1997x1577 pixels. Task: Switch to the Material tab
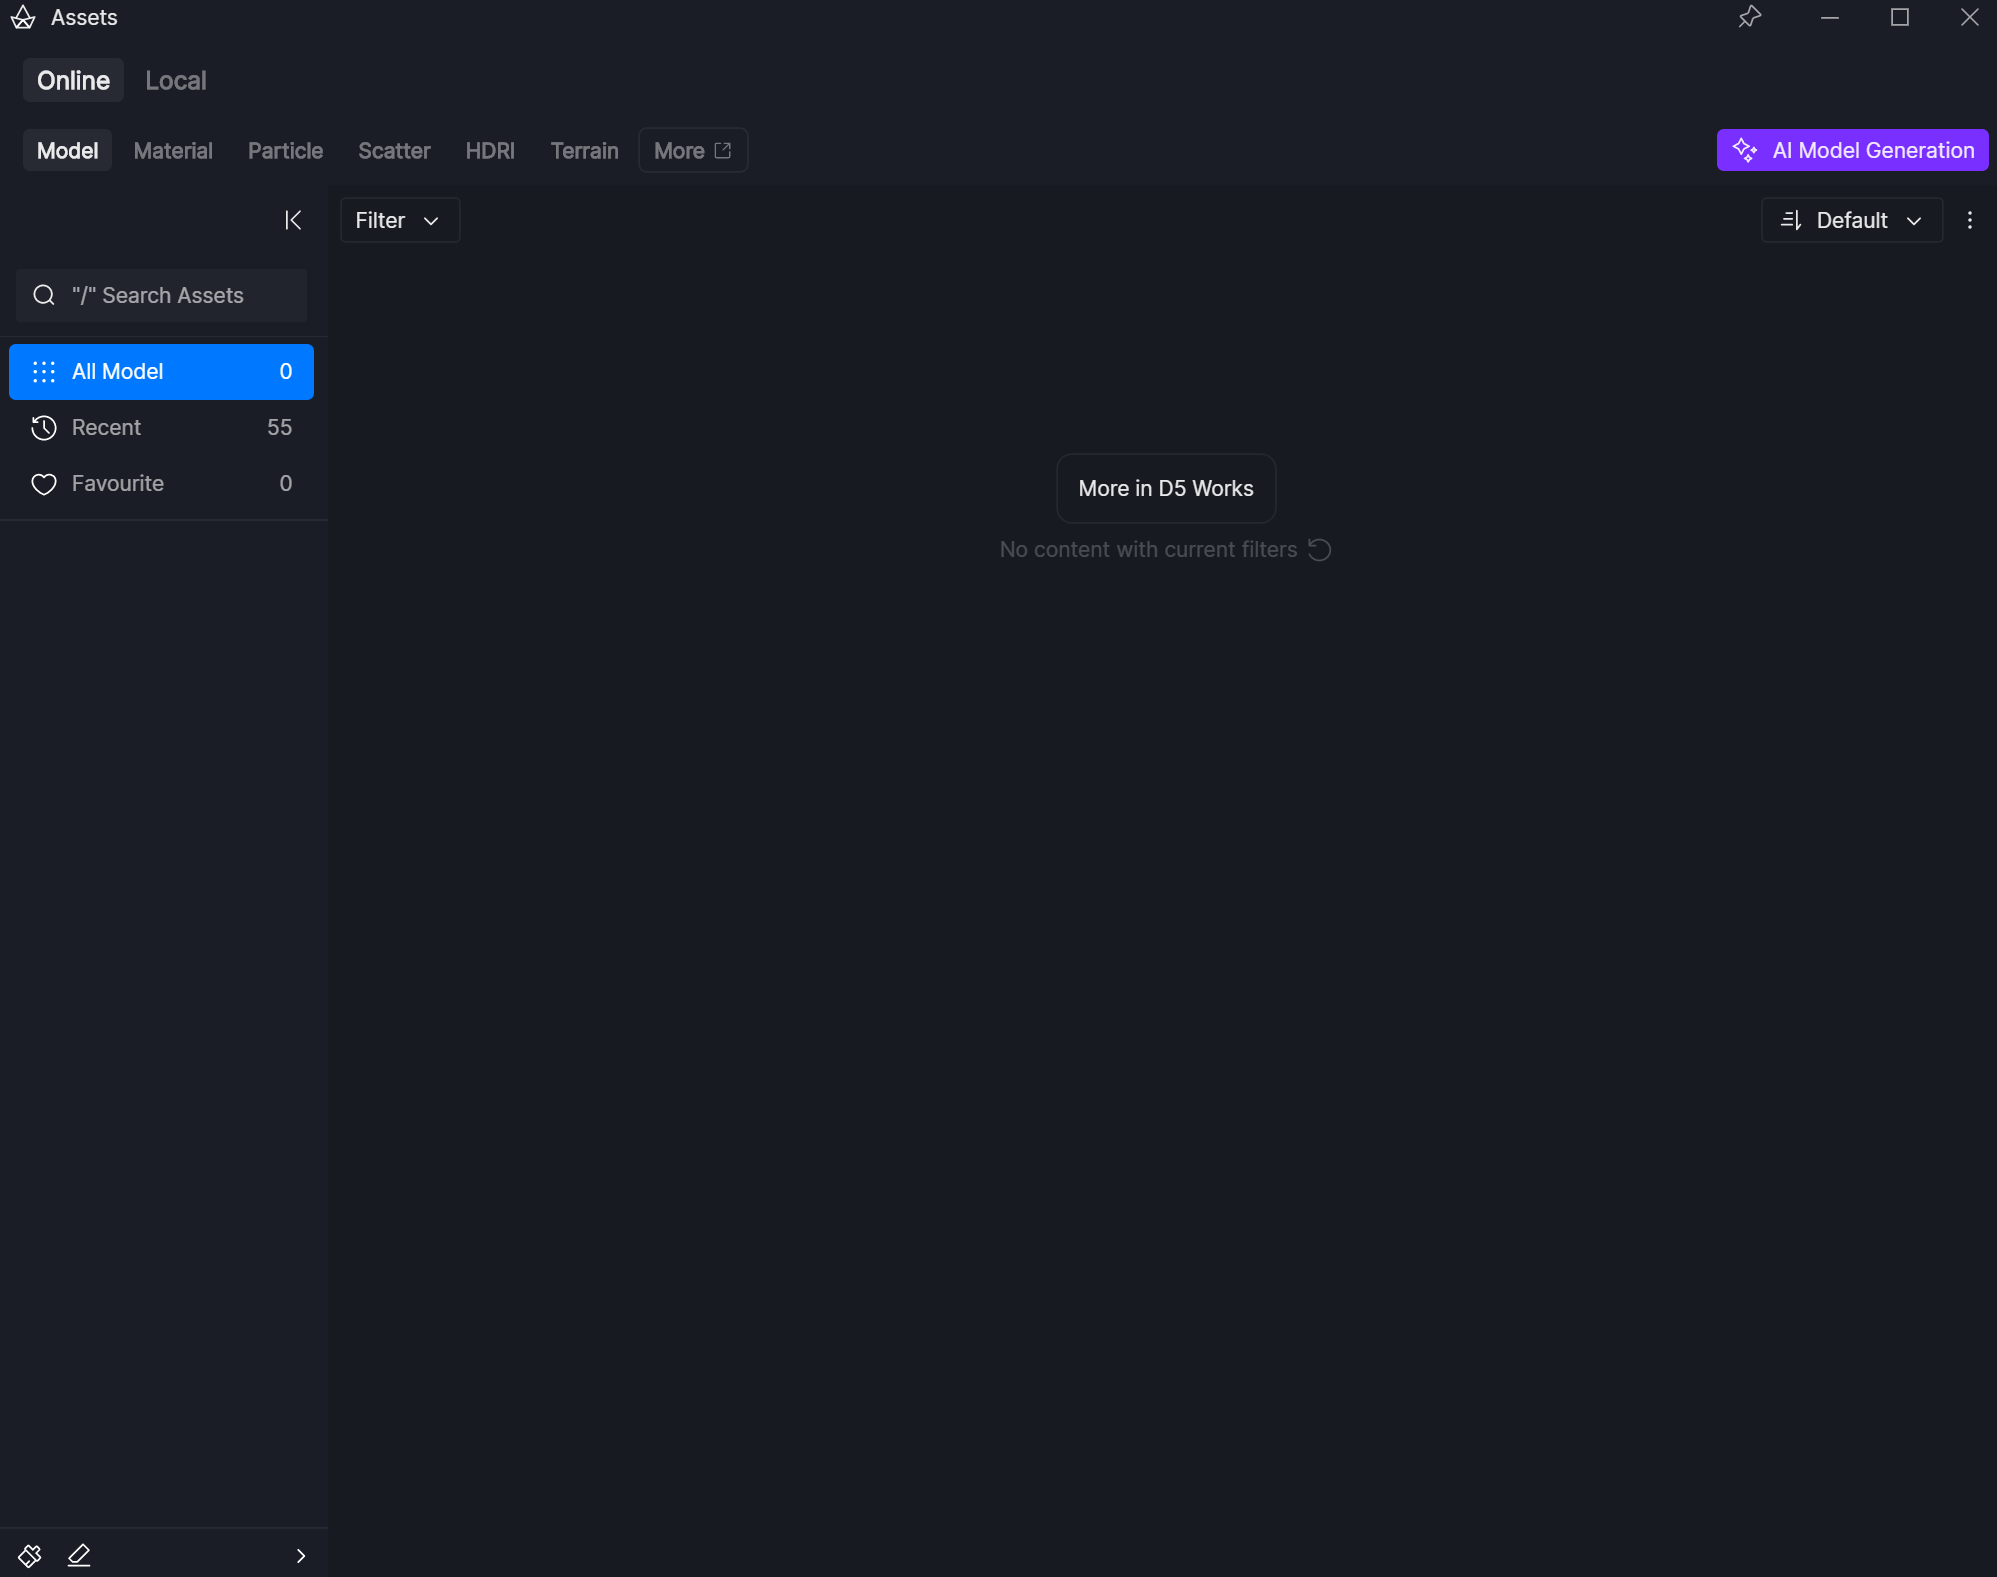point(173,151)
